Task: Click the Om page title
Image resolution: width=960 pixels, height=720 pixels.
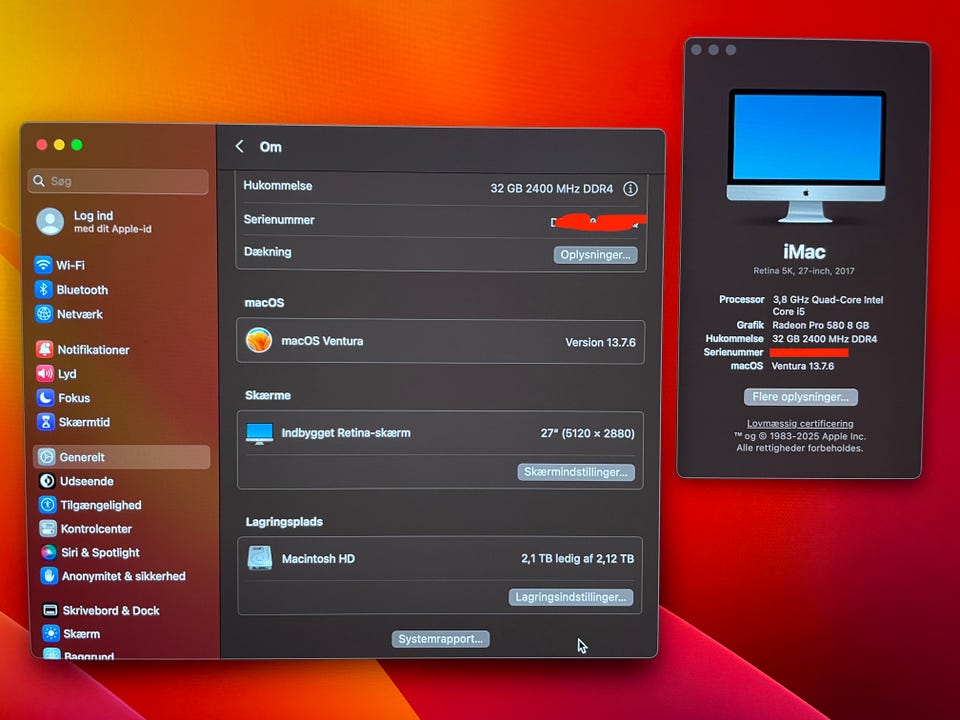Action: [271, 147]
